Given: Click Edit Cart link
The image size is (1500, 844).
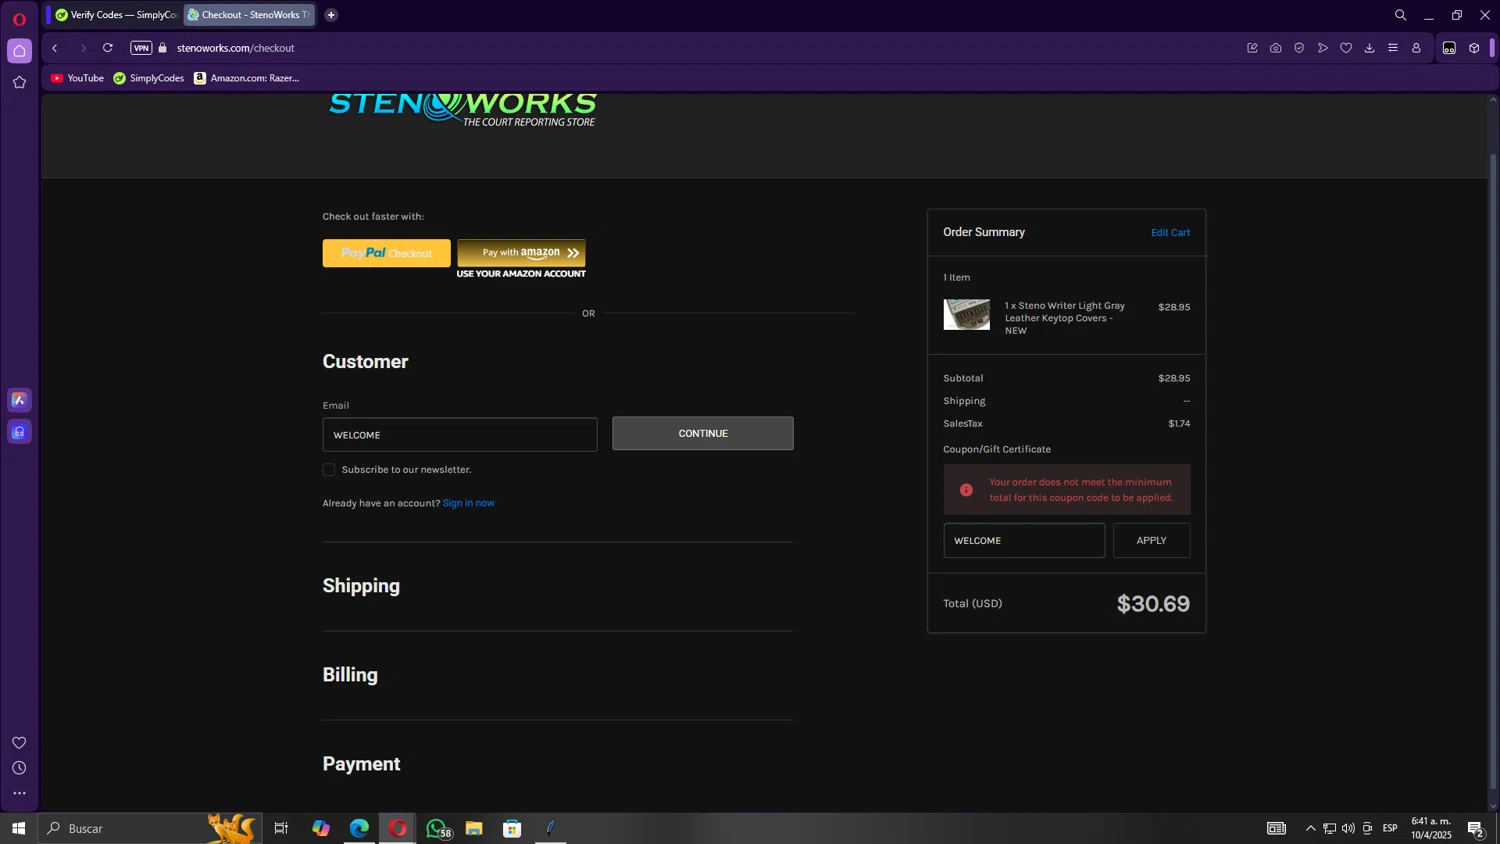Looking at the screenshot, I should 1170,232.
